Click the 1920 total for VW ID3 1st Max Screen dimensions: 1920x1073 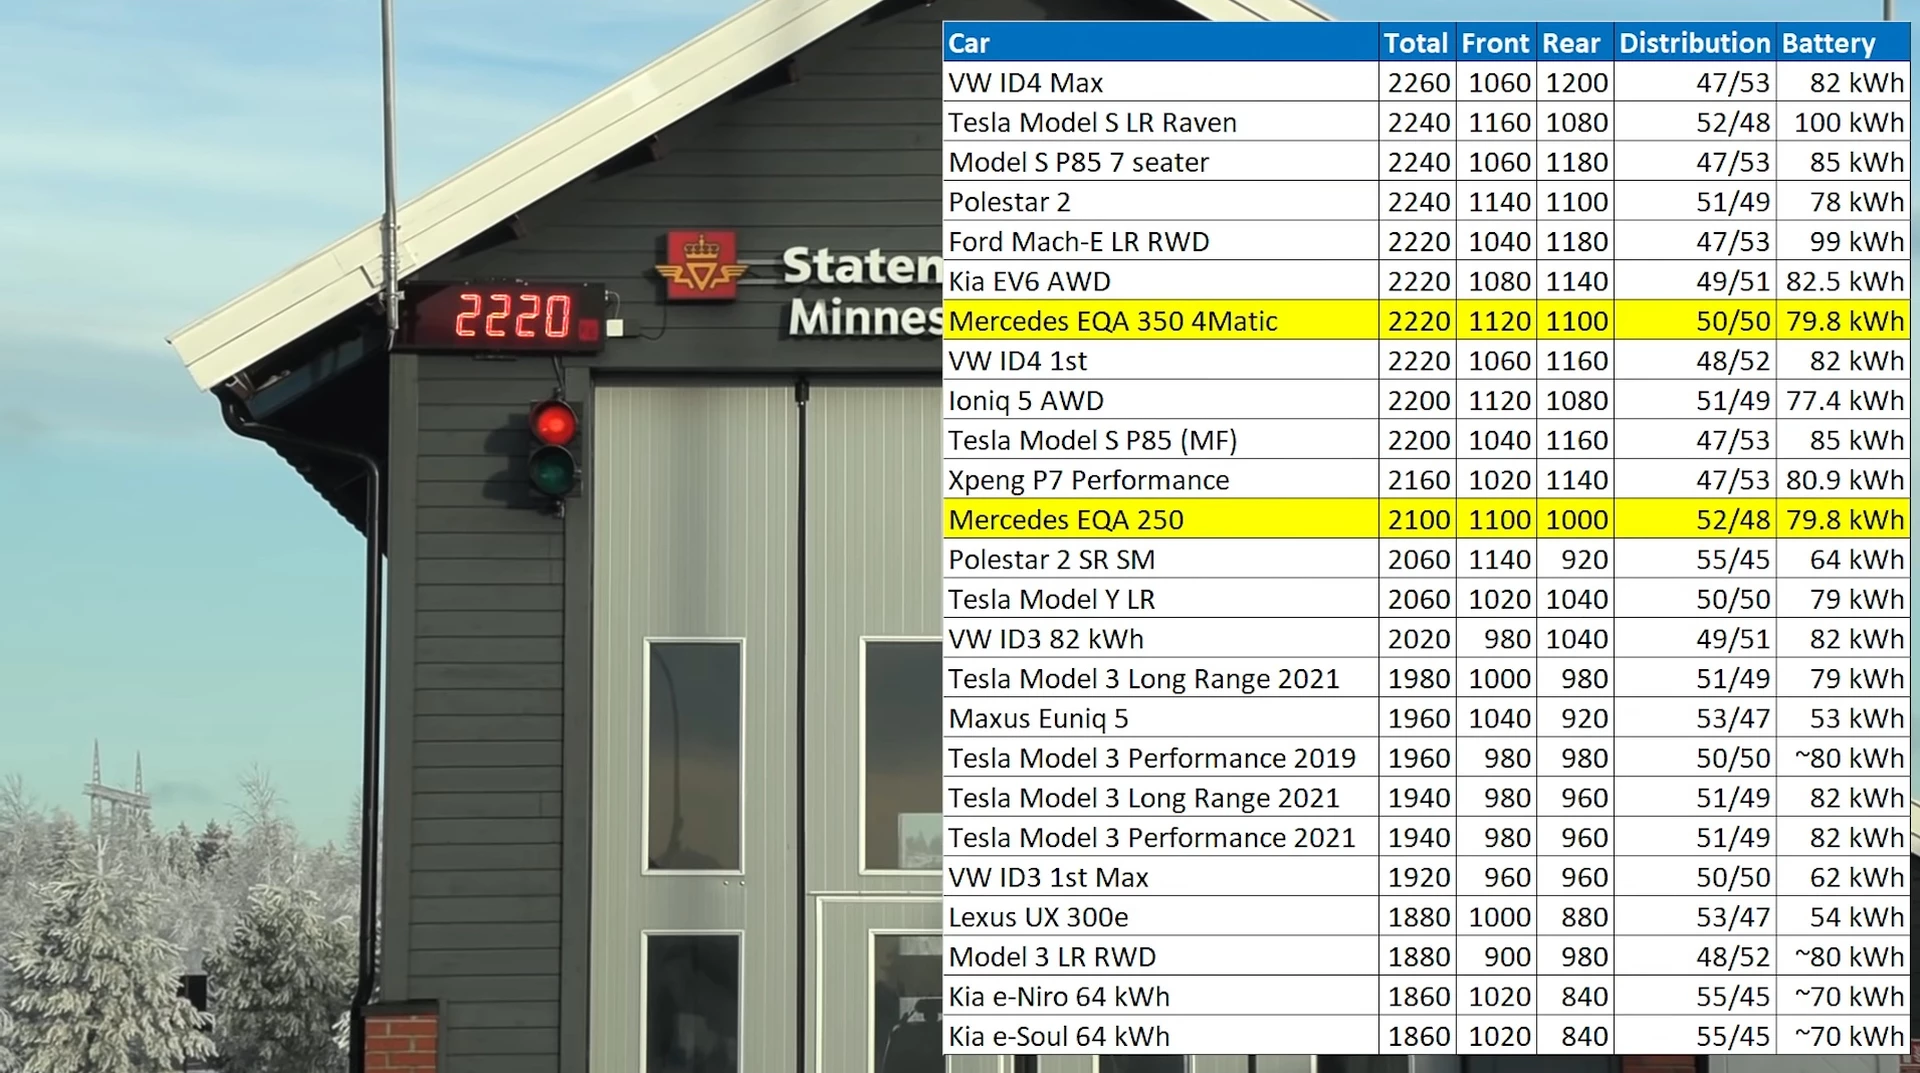tap(1418, 878)
